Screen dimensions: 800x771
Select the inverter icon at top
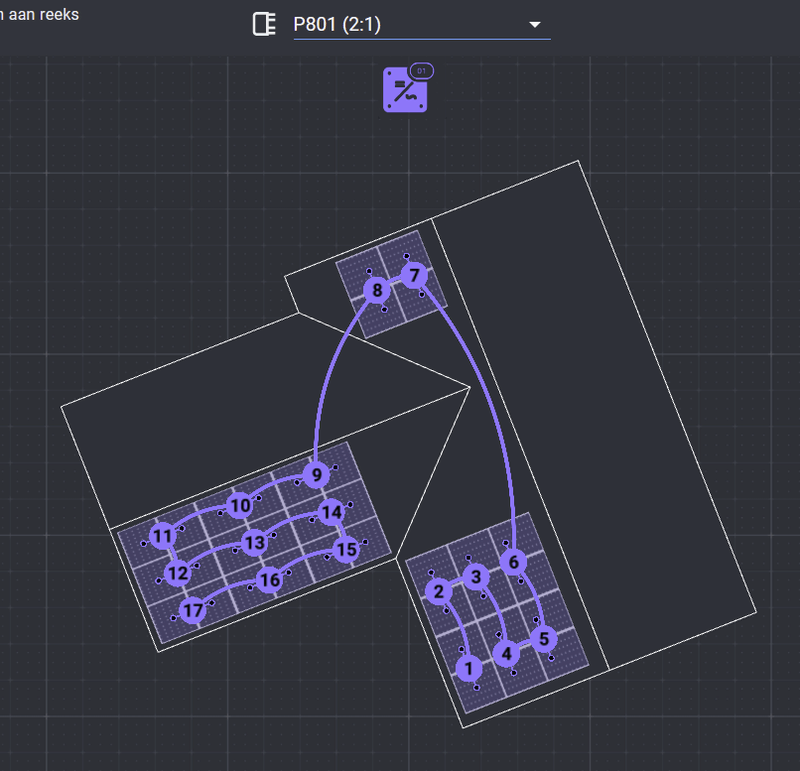tap(405, 90)
